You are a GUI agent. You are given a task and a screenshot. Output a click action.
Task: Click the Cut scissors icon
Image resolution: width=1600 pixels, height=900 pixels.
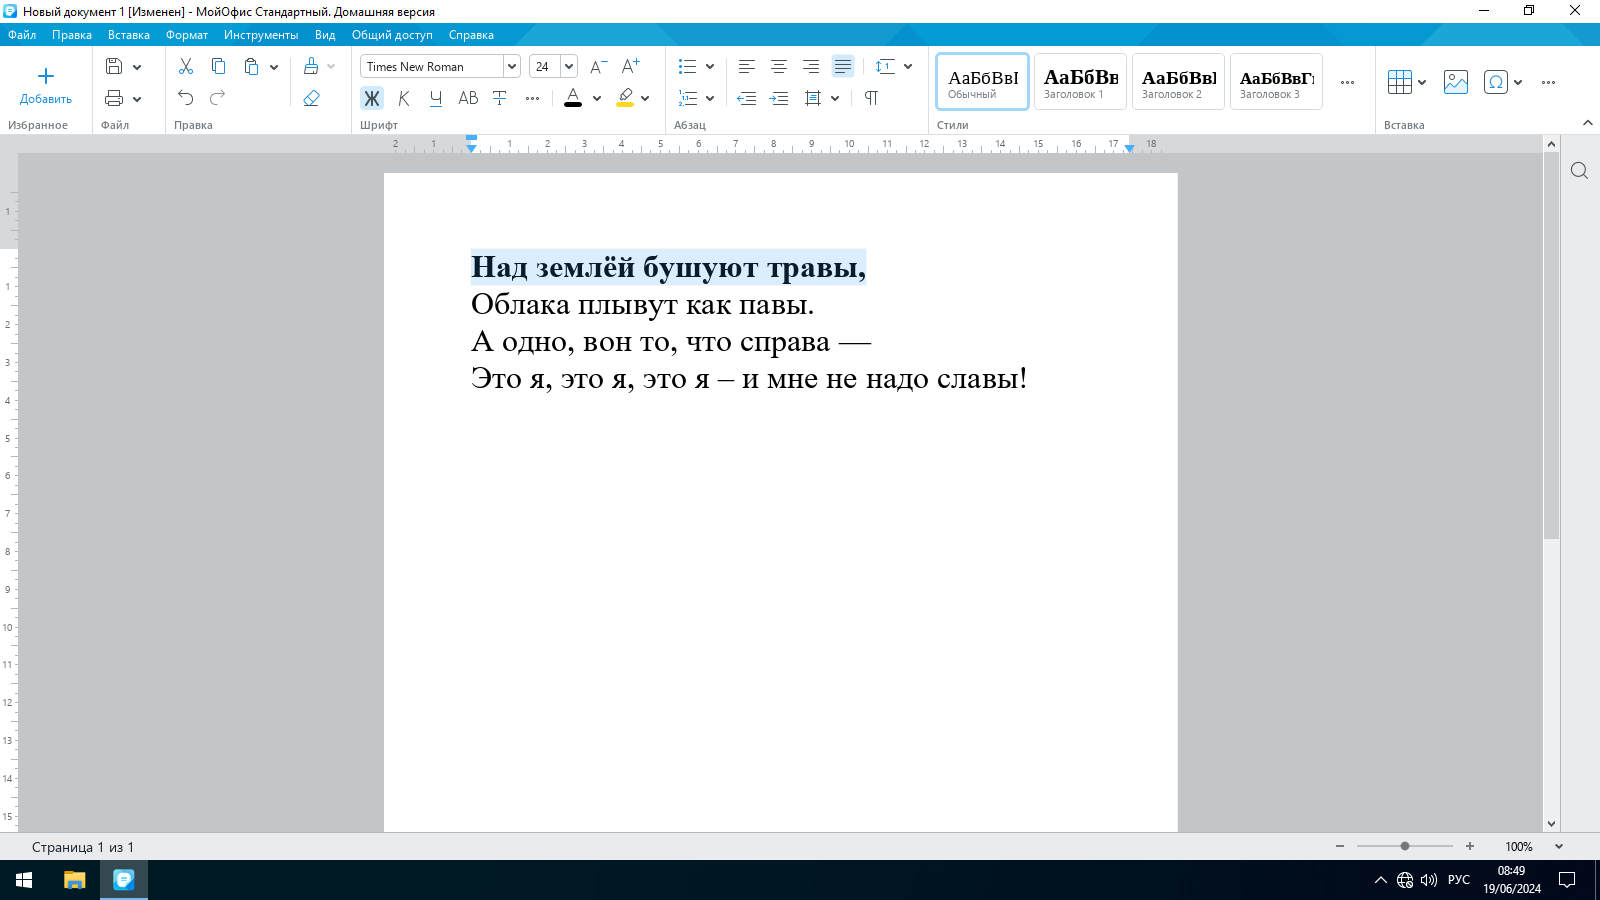click(x=186, y=66)
